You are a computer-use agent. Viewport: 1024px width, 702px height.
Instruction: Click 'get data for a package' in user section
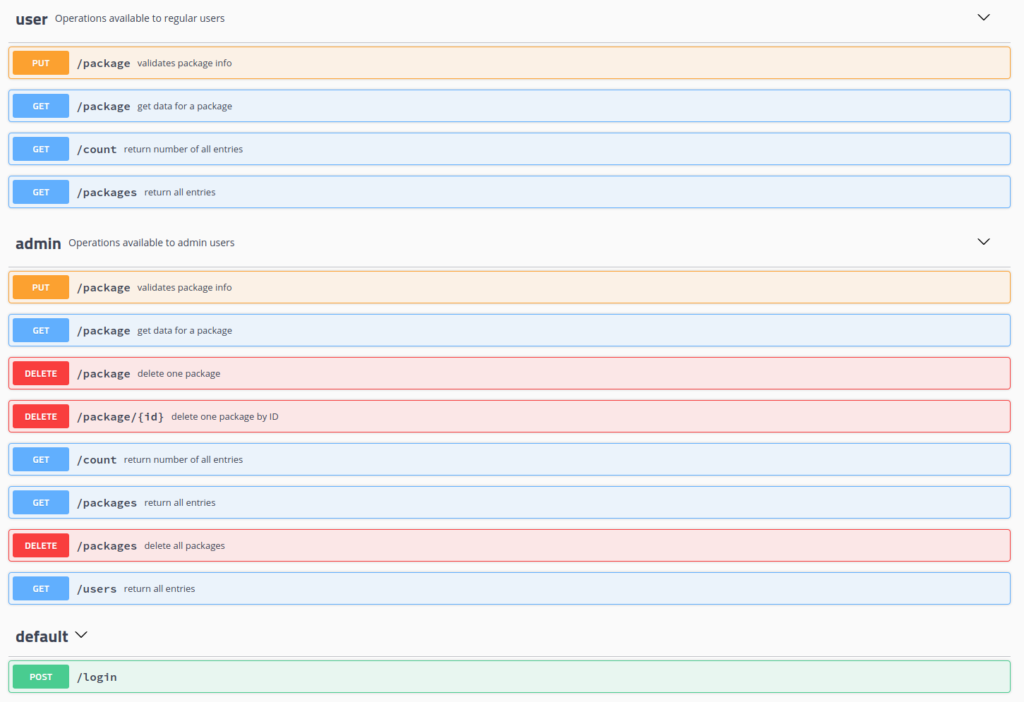[185, 106]
